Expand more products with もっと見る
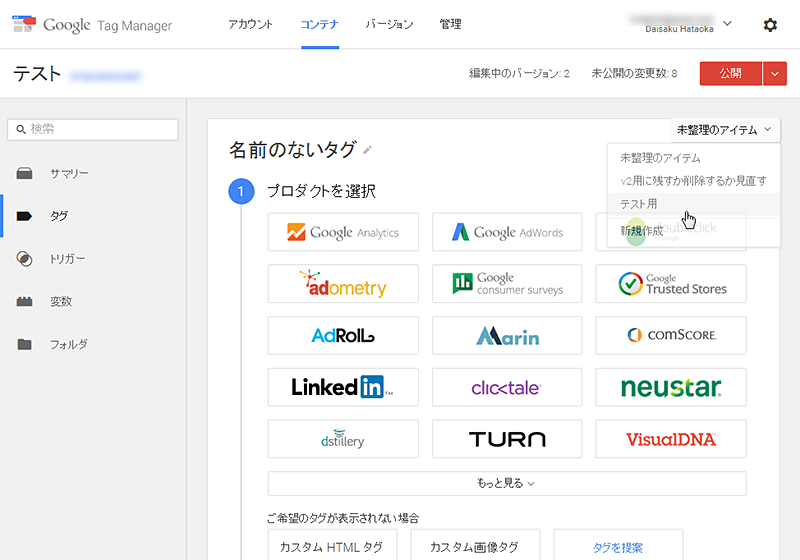This screenshot has width=800, height=560. [507, 483]
